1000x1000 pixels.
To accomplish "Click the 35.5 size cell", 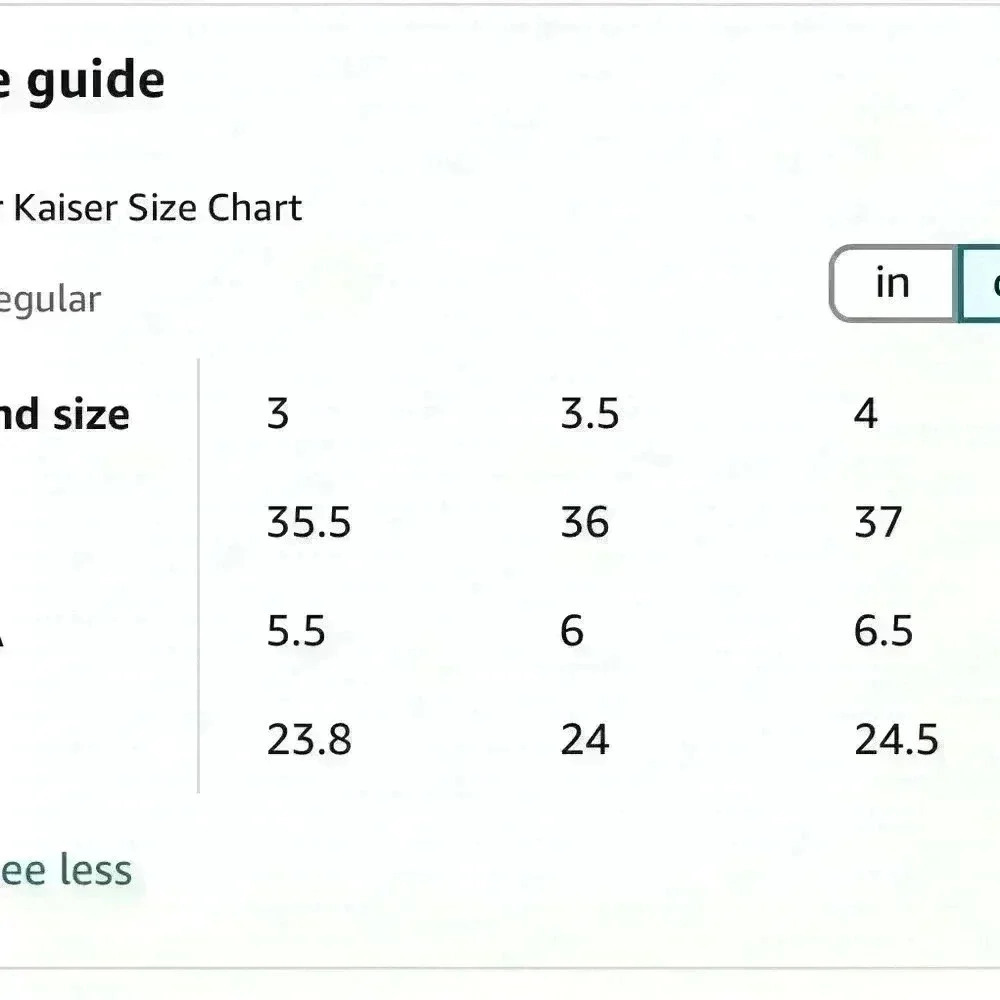I will [309, 522].
